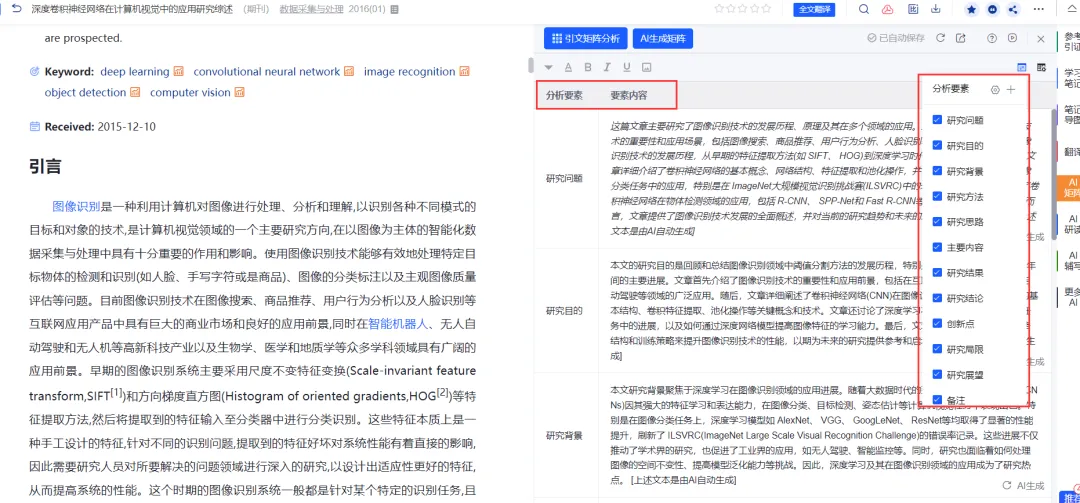Screen dimensions: 1080x503
Task: Add element with plus icon in 分析要素 popup
Action: click(x=1010, y=90)
